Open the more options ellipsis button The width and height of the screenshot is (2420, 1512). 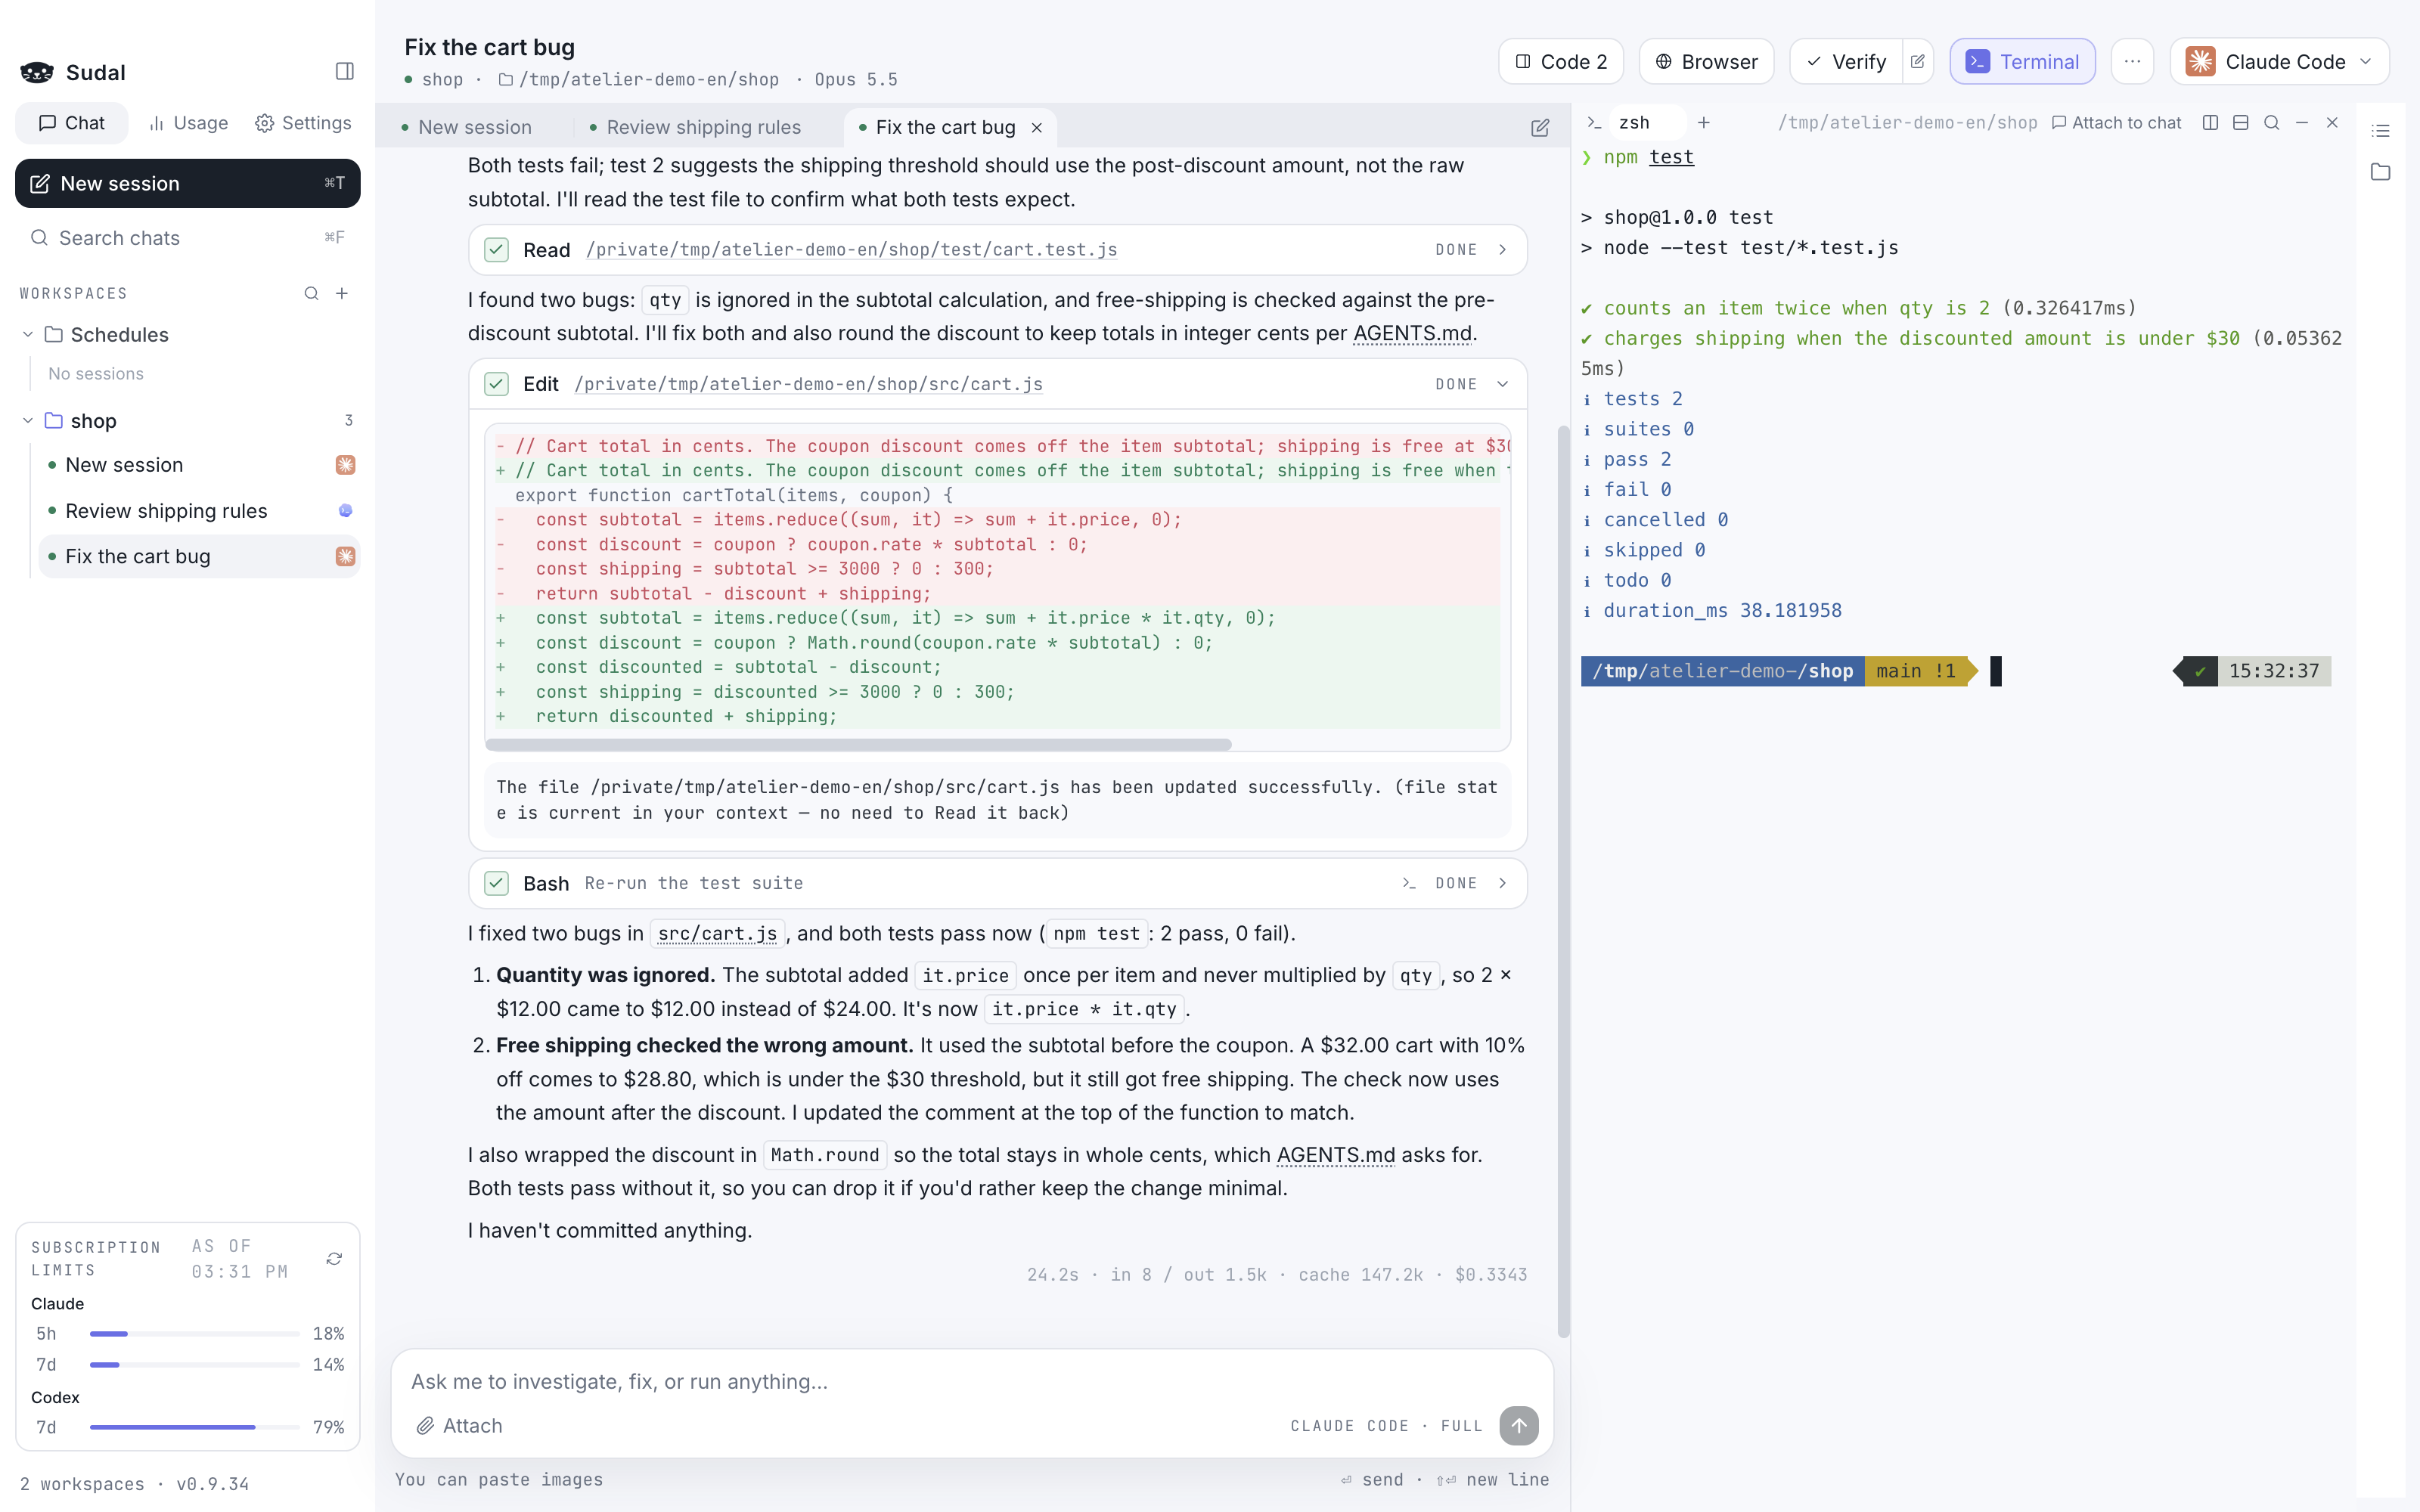[2132, 61]
